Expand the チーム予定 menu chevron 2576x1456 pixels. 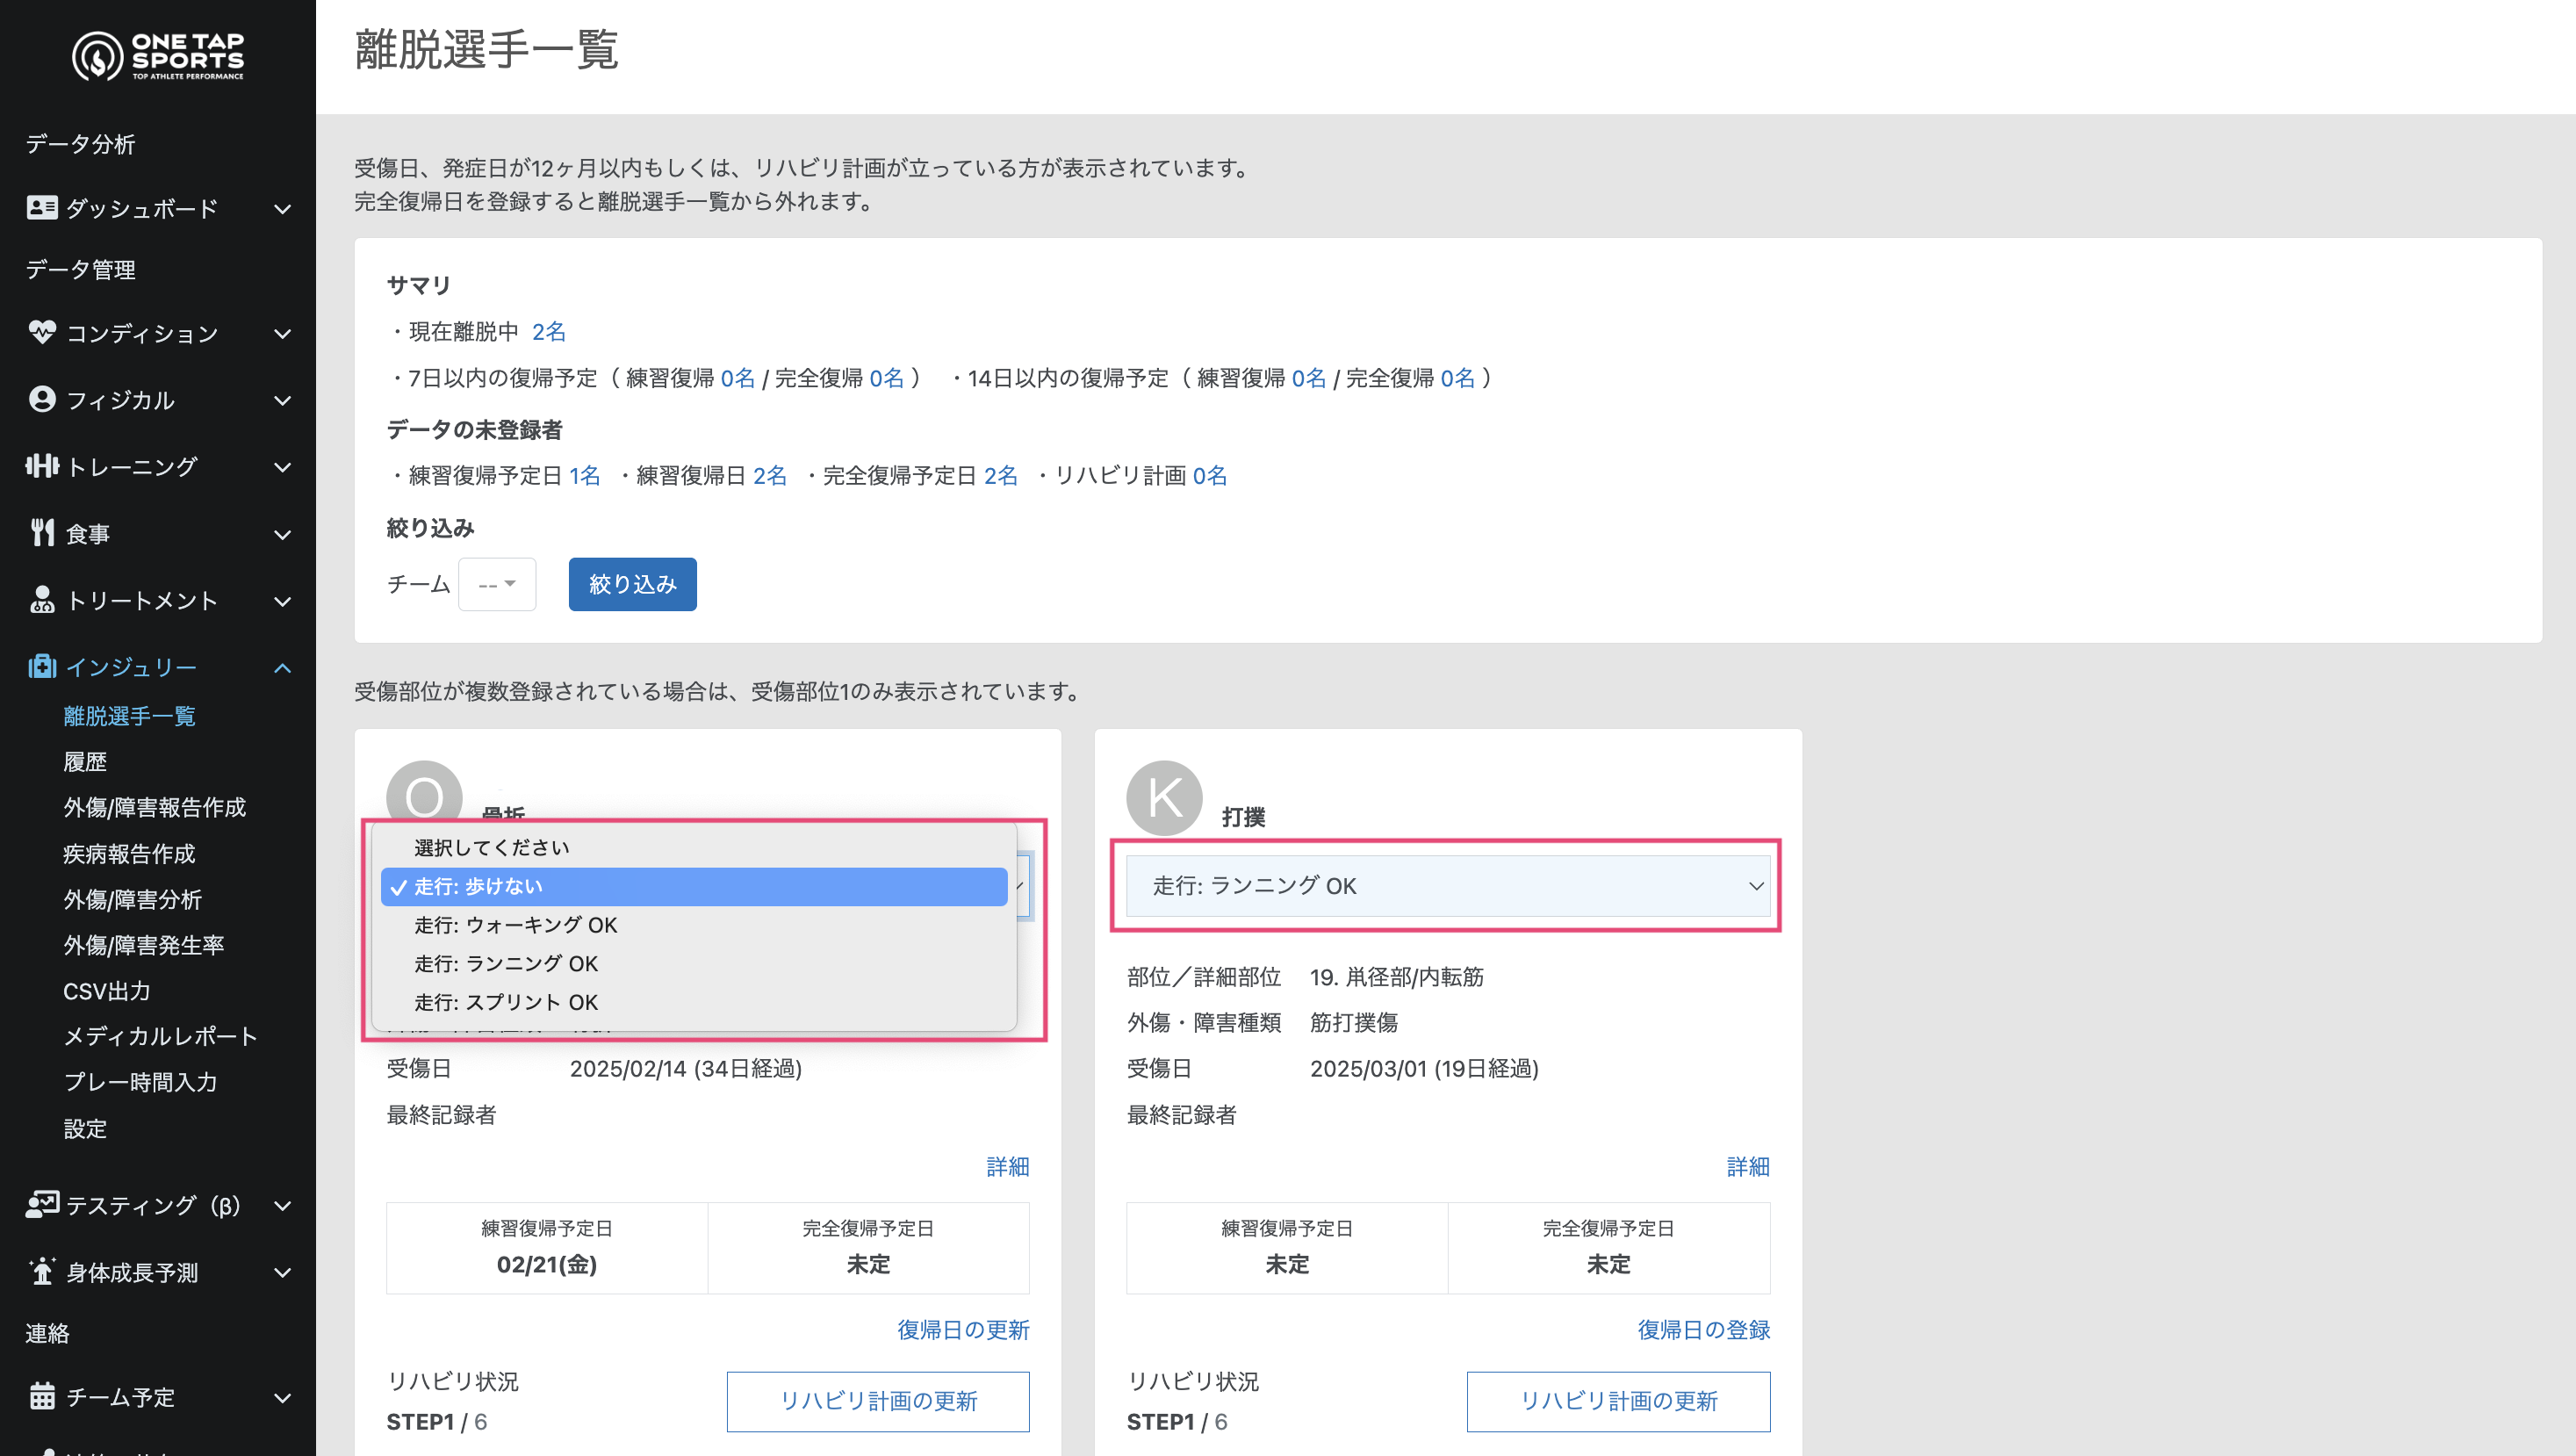click(x=283, y=1397)
